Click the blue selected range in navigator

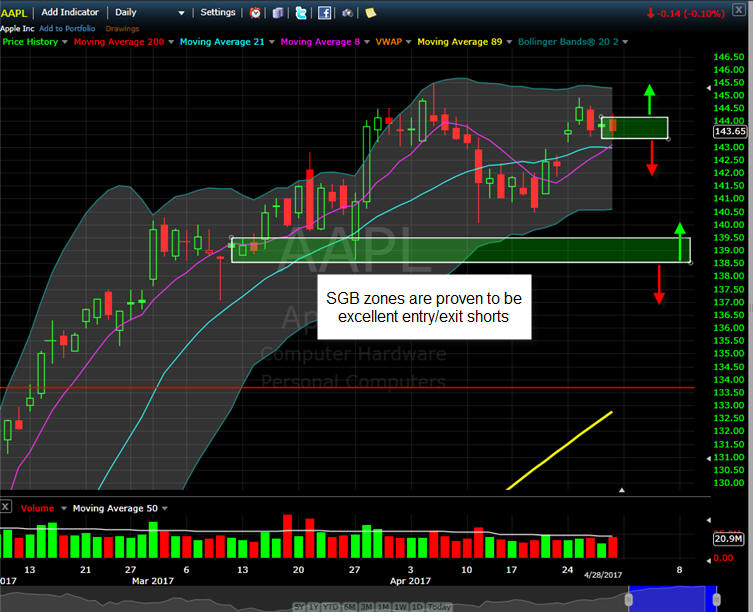point(672,599)
